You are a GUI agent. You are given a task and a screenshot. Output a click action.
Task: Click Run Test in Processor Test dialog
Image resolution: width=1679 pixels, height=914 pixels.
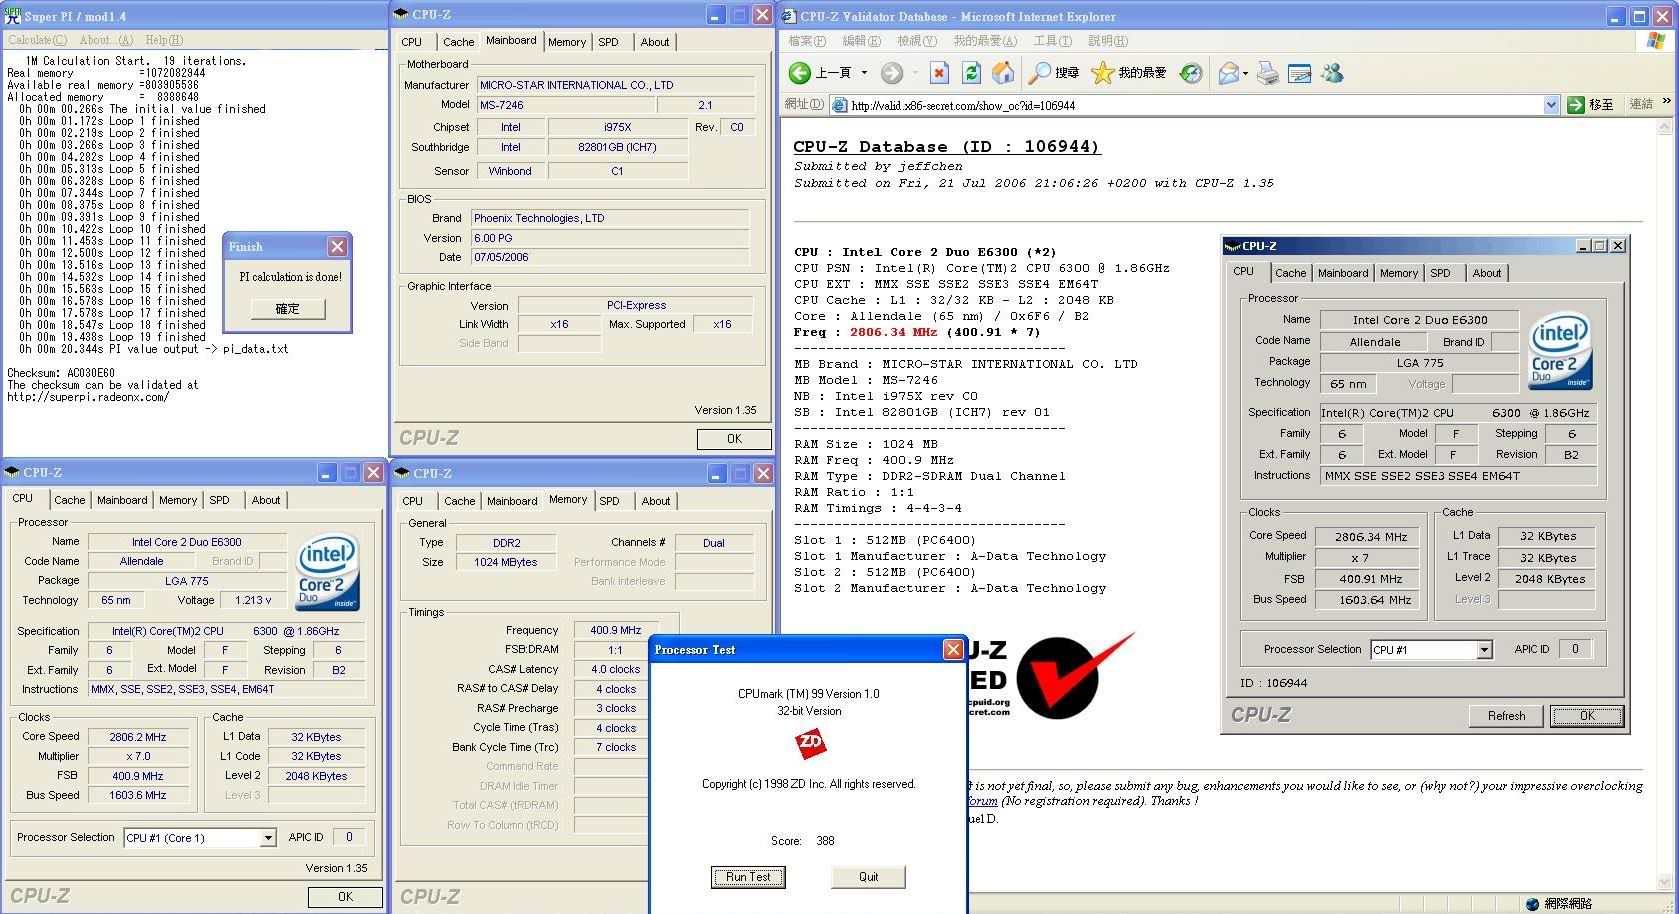pyautogui.click(x=748, y=877)
